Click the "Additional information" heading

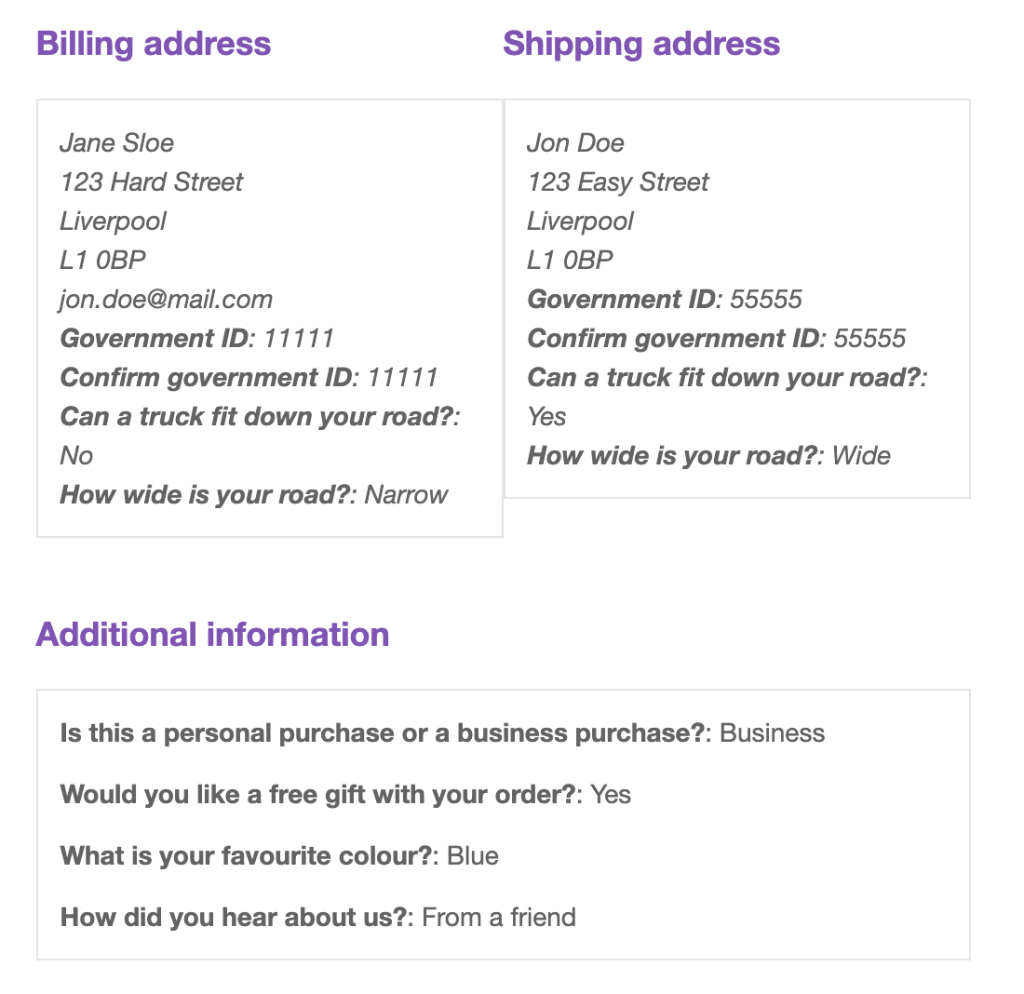pyautogui.click(x=212, y=635)
